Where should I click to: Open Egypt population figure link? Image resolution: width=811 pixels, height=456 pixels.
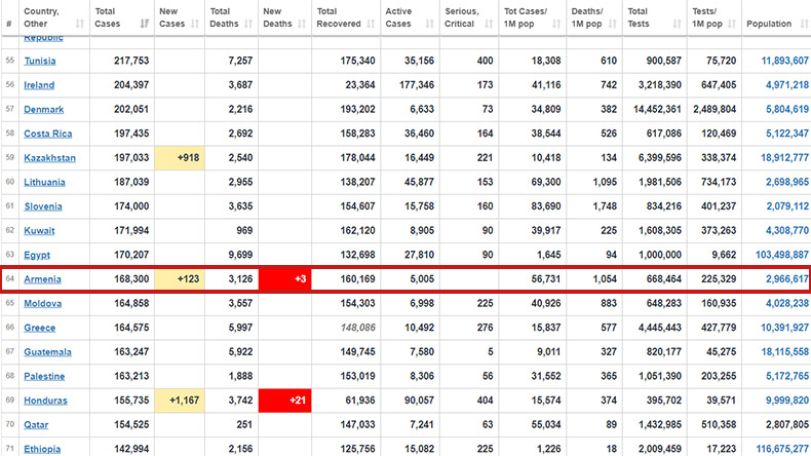click(x=782, y=255)
